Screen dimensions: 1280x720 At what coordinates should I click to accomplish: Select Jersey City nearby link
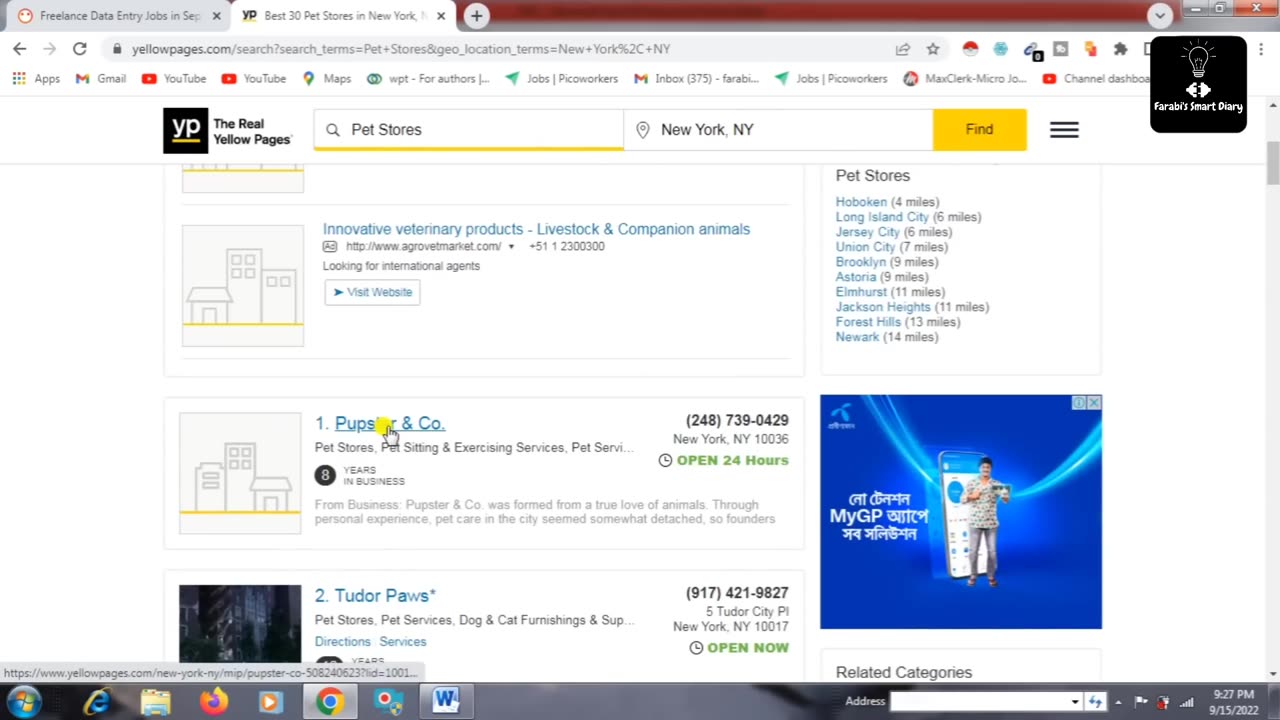pyautogui.click(x=868, y=232)
